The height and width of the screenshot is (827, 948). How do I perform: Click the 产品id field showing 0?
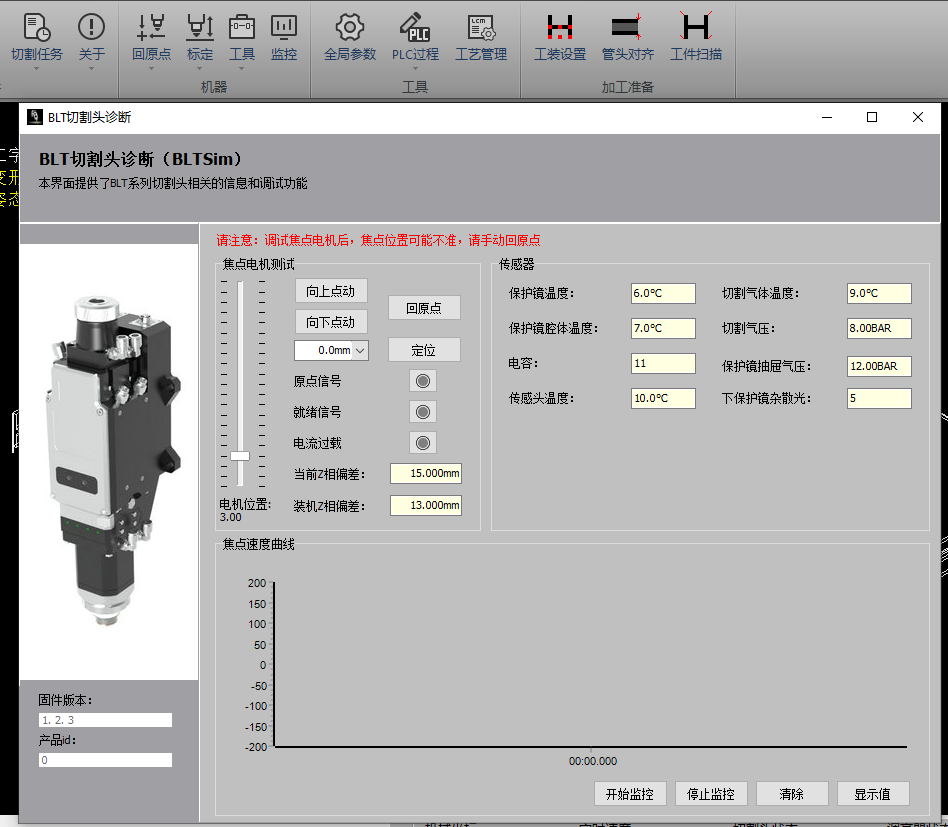tap(105, 760)
